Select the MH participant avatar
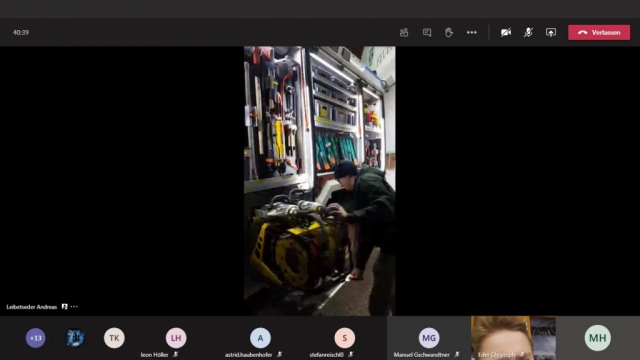Image resolution: width=640 pixels, height=360 pixels. coord(598,338)
